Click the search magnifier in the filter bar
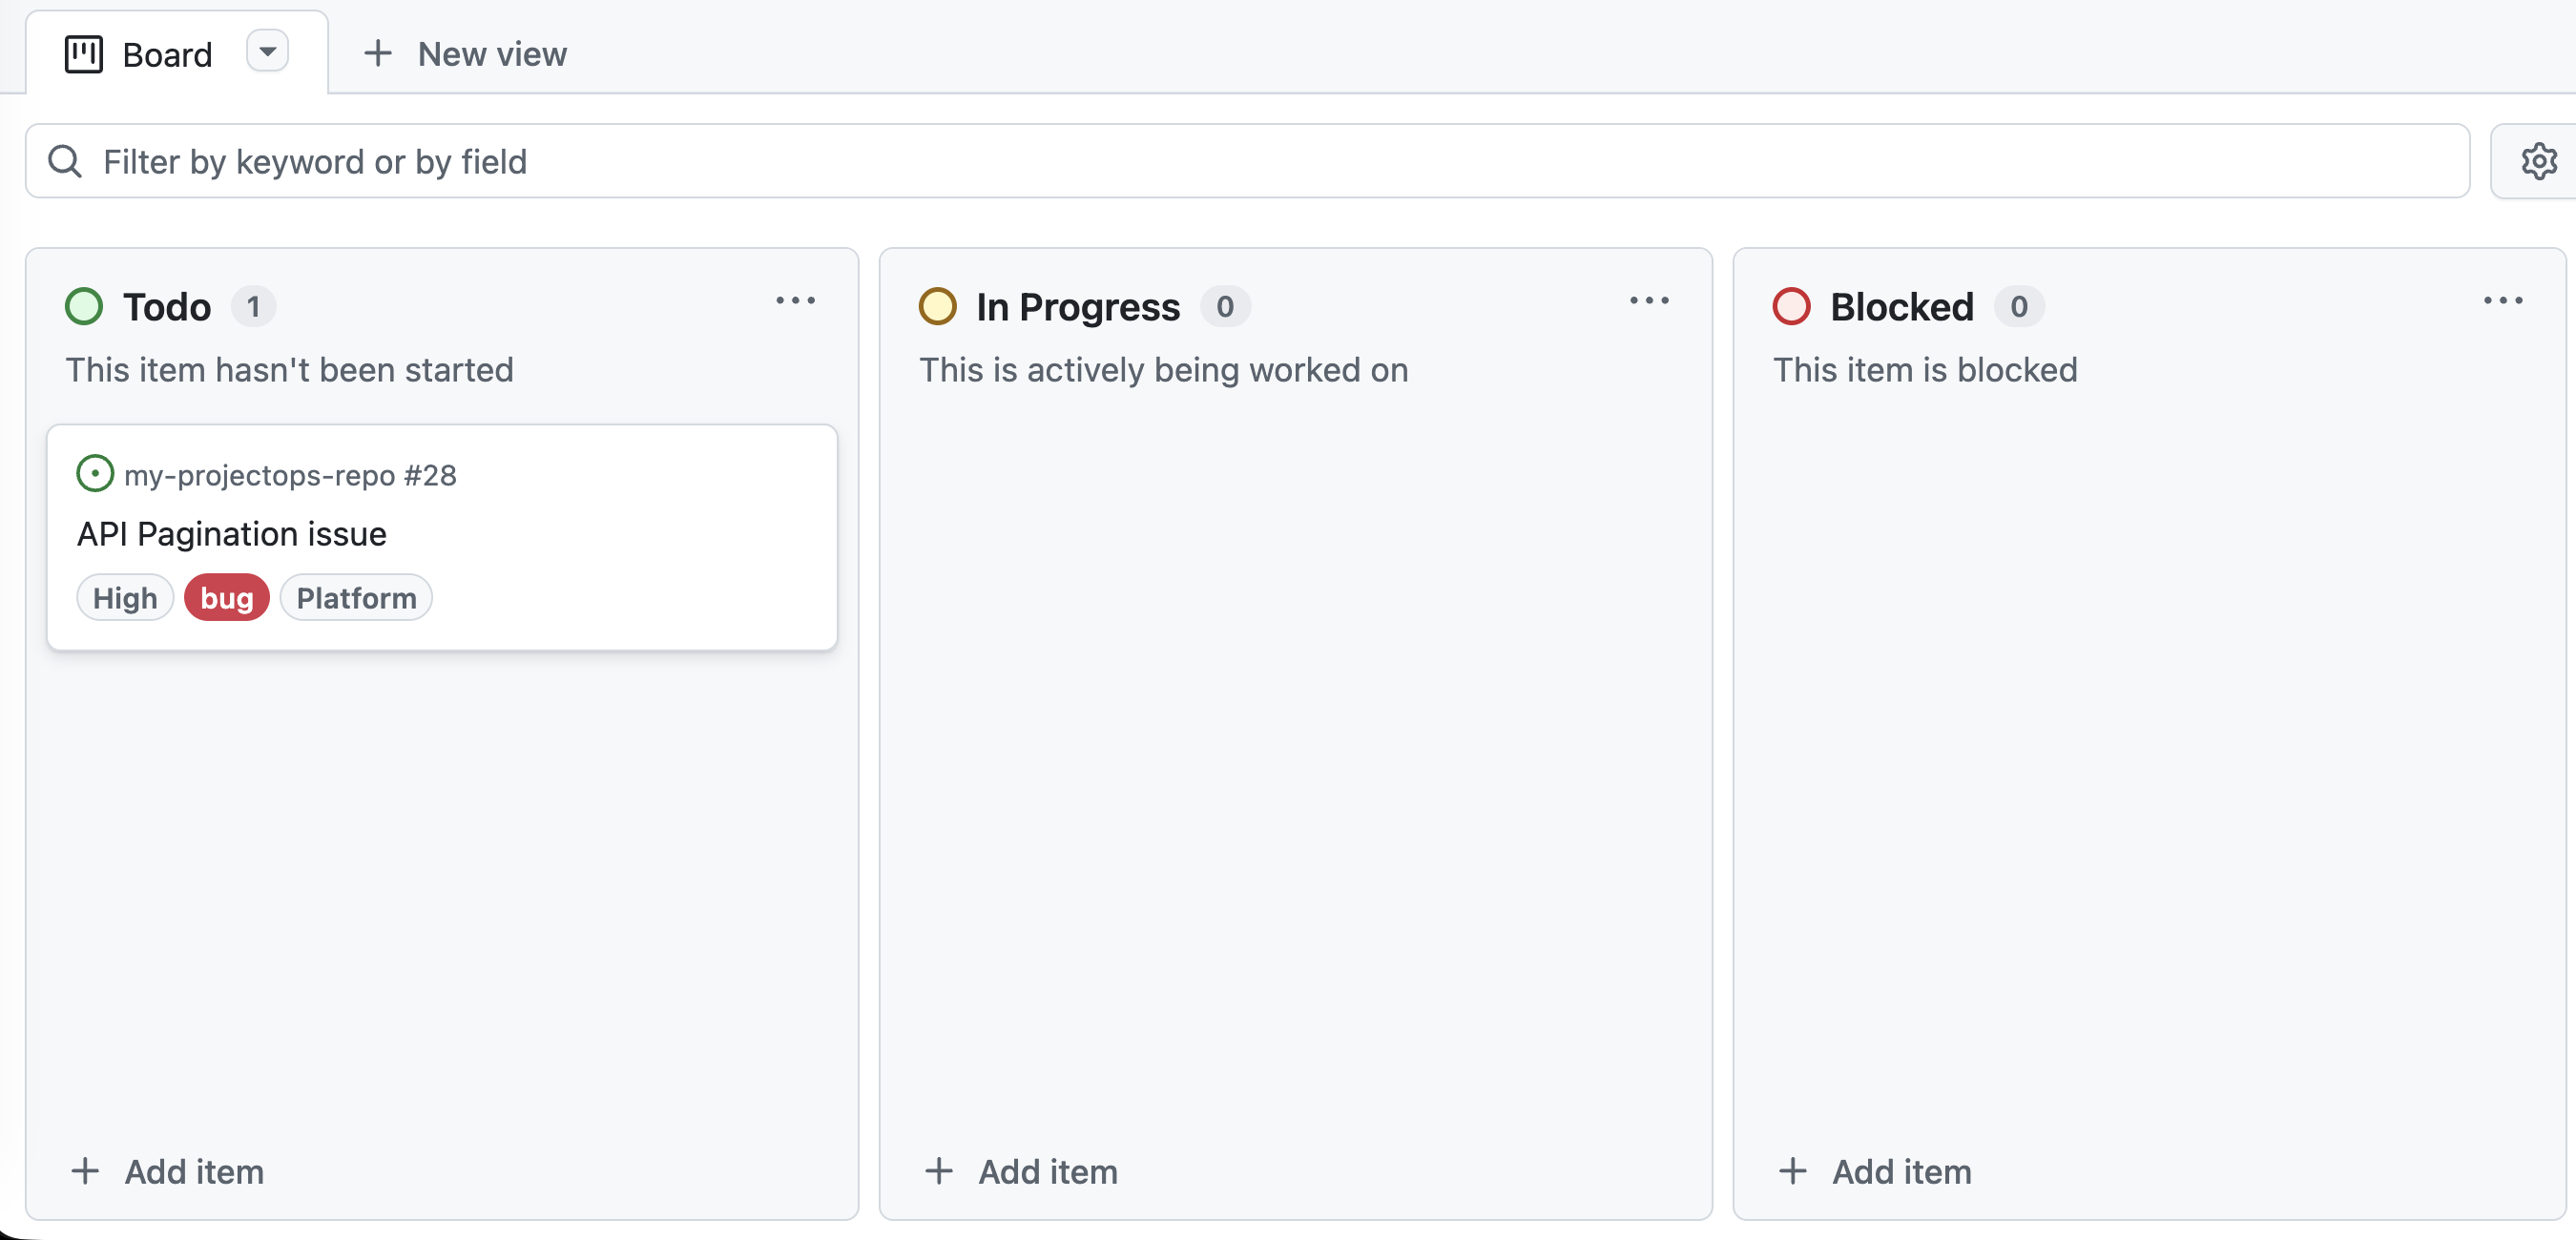The image size is (2576, 1240). [64, 160]
